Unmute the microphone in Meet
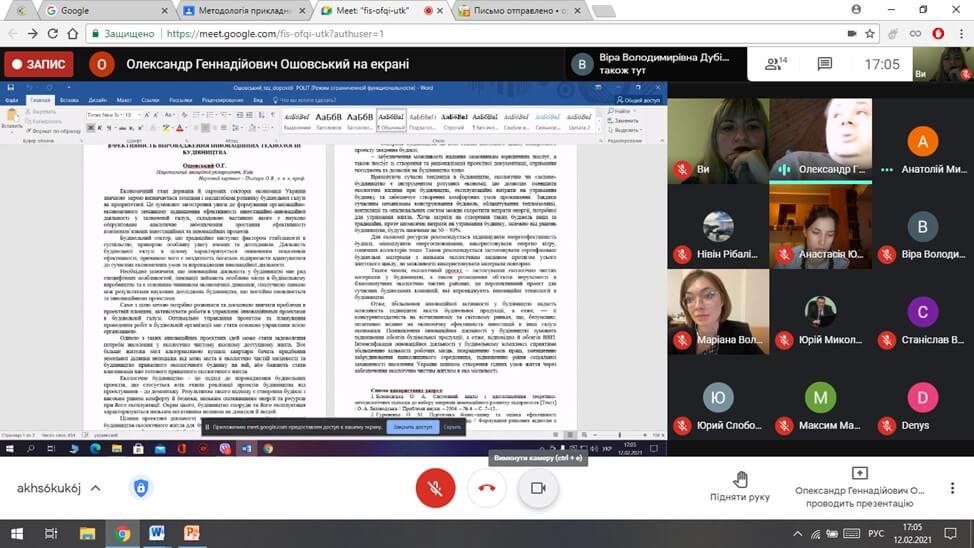Image resolution: width=974 pixels, height=548 pixels. pyautogui.click(x=435, y=488)
